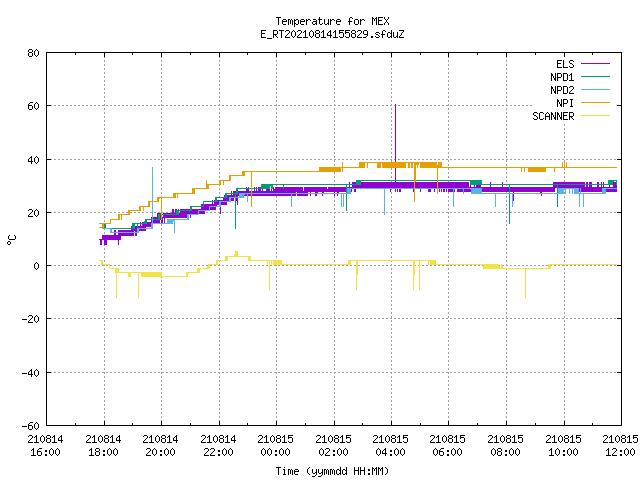This screenshot has height=480, width=640.
Task: Click the x-axis label 210815 06:00
Action: click(448, 445)
